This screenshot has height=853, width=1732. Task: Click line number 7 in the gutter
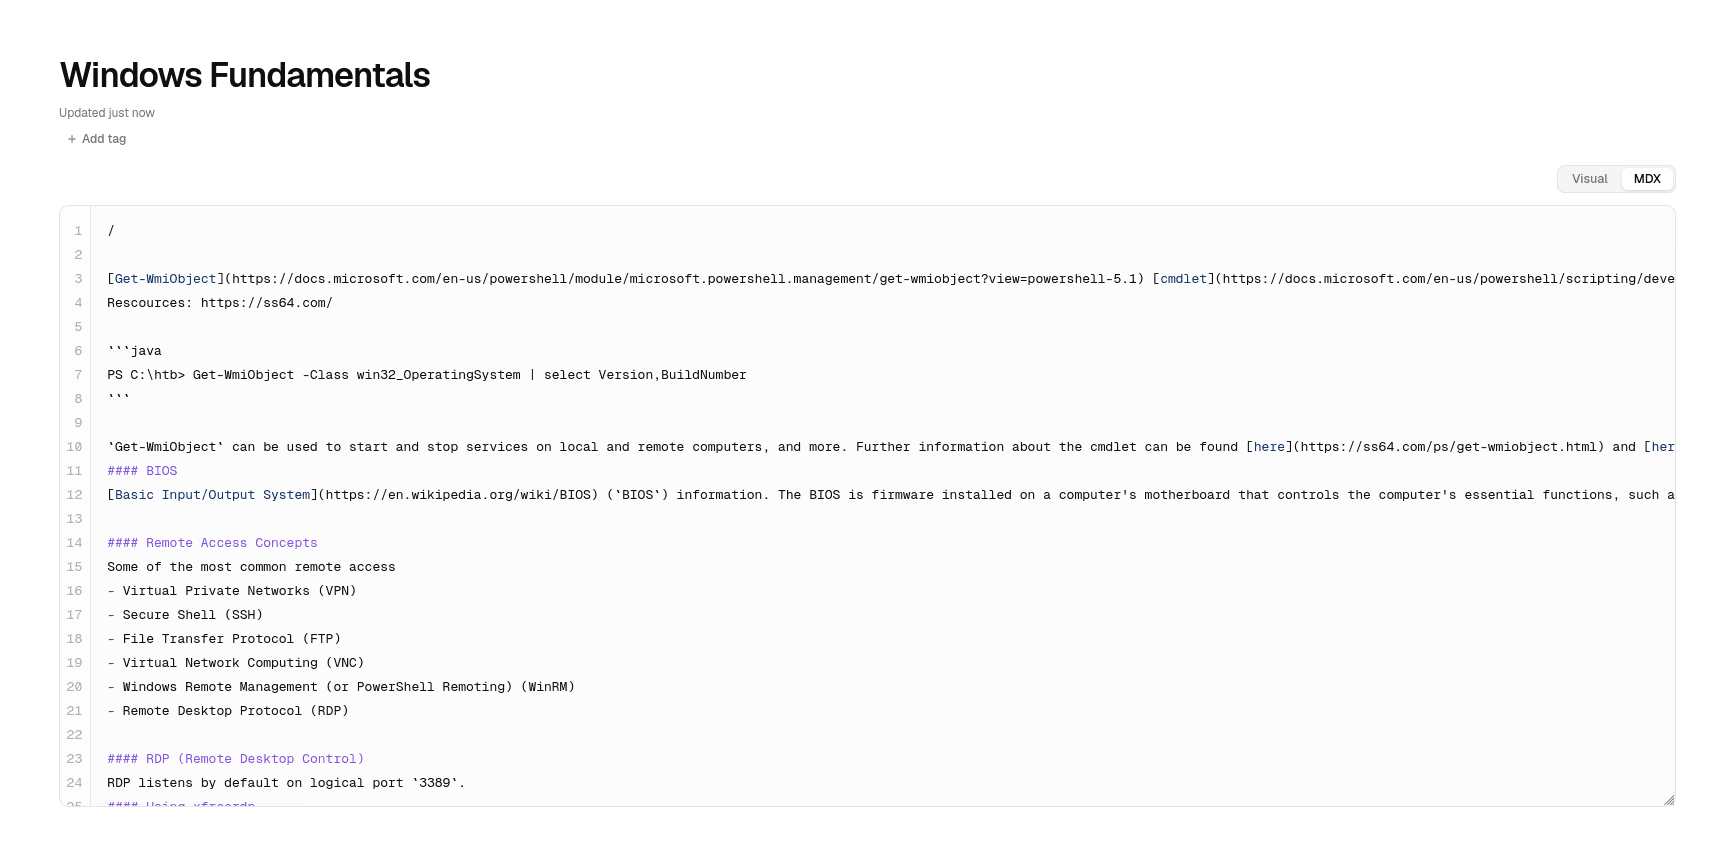(x=78, y=375)
